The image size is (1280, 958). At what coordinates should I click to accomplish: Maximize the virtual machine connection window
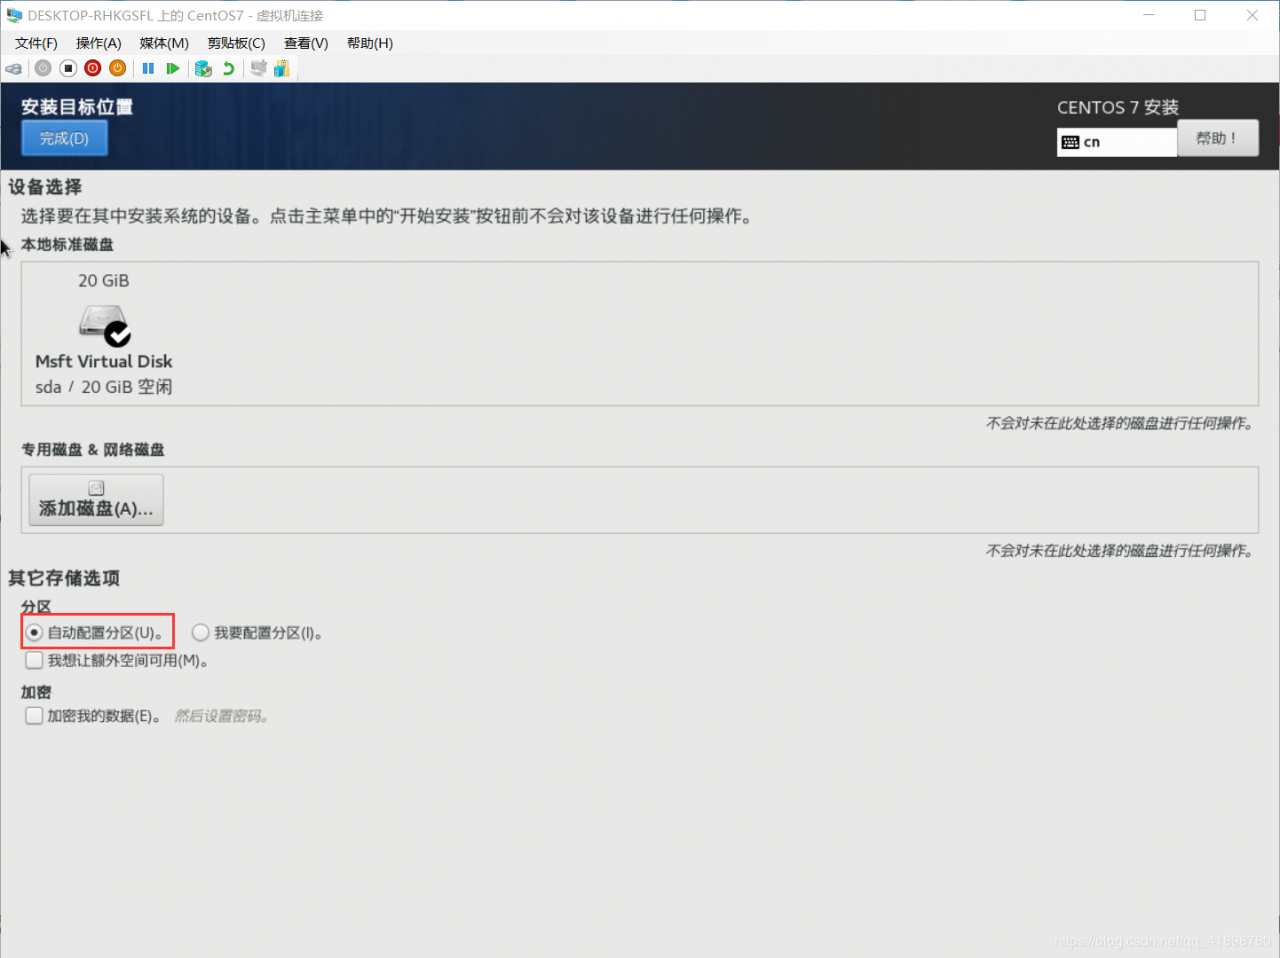coord(1200,15)
